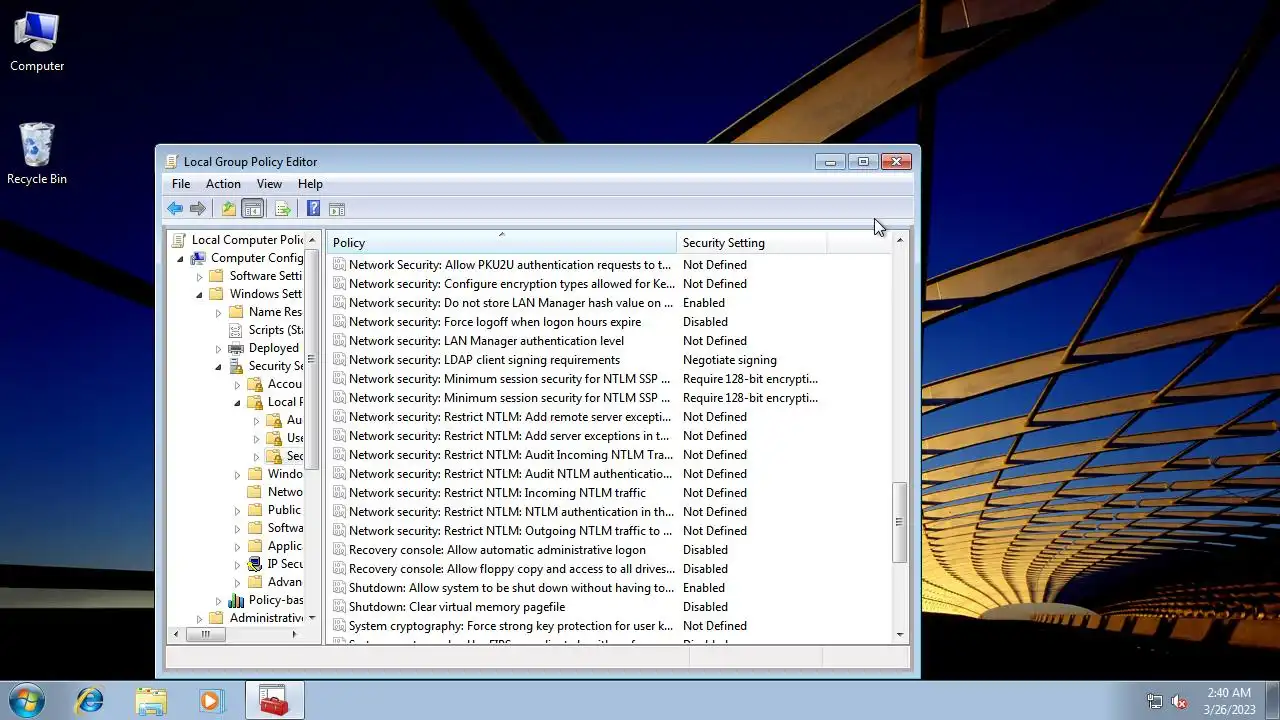
Task: Open the Help menu
Action: click(x=310, y=184)
